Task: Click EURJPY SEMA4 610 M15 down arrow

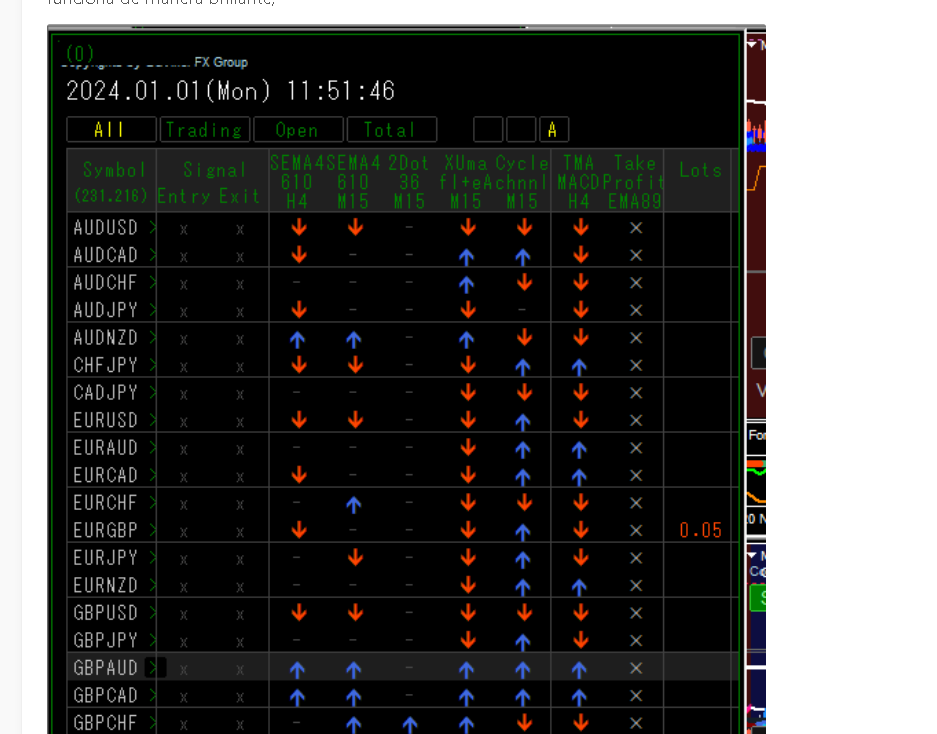Action: click(355, 557)
